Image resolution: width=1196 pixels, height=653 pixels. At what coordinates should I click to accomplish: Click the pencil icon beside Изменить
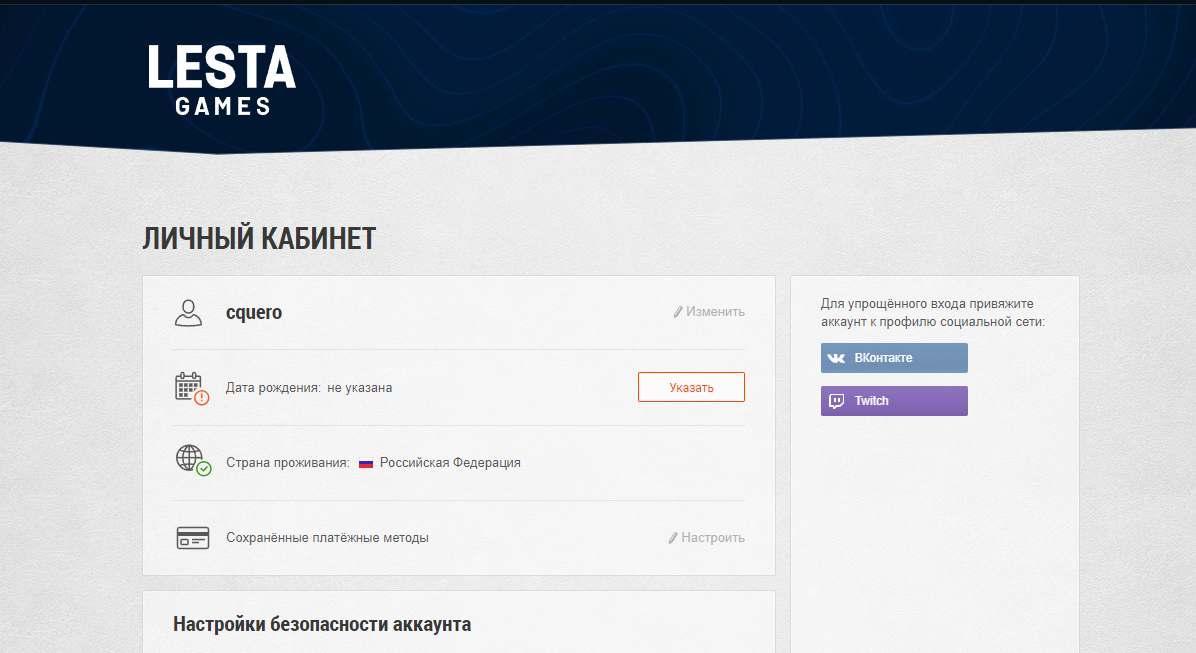click(x=678, y=312)
